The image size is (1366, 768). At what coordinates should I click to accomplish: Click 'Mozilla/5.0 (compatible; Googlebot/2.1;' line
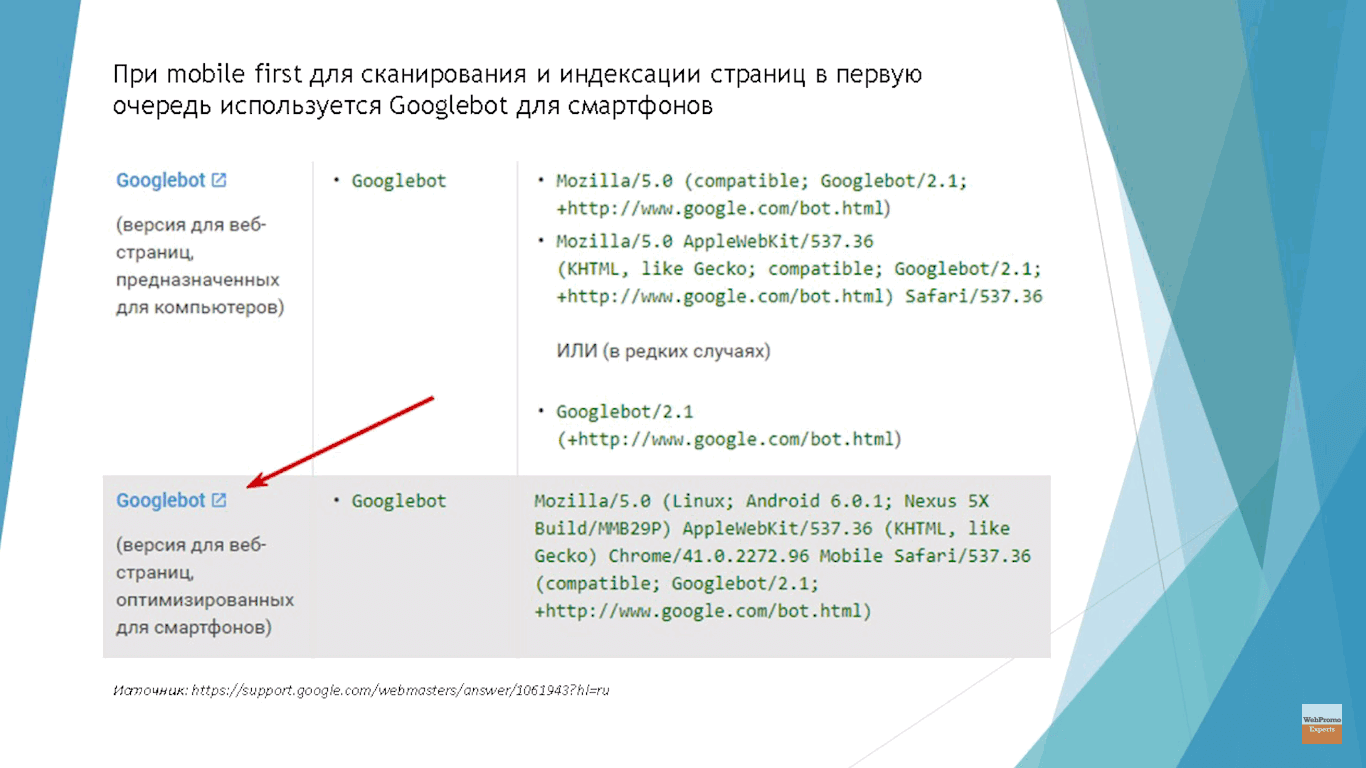[762, 181]
